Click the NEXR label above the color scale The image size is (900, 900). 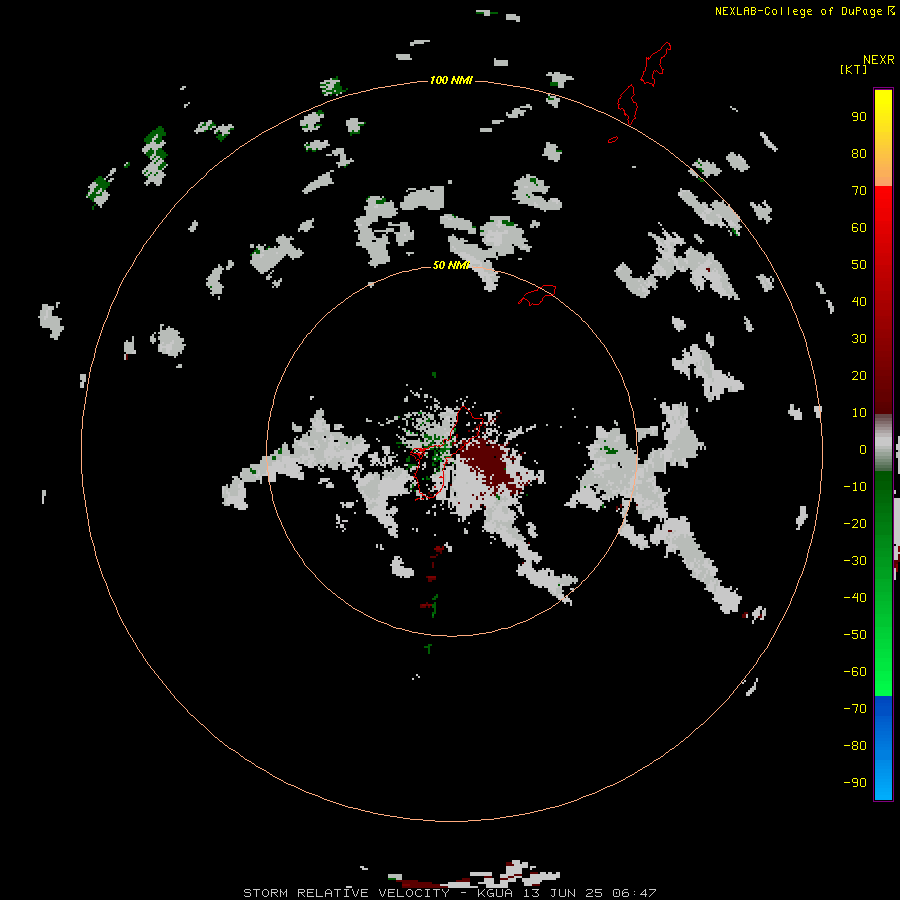point(879,60)
